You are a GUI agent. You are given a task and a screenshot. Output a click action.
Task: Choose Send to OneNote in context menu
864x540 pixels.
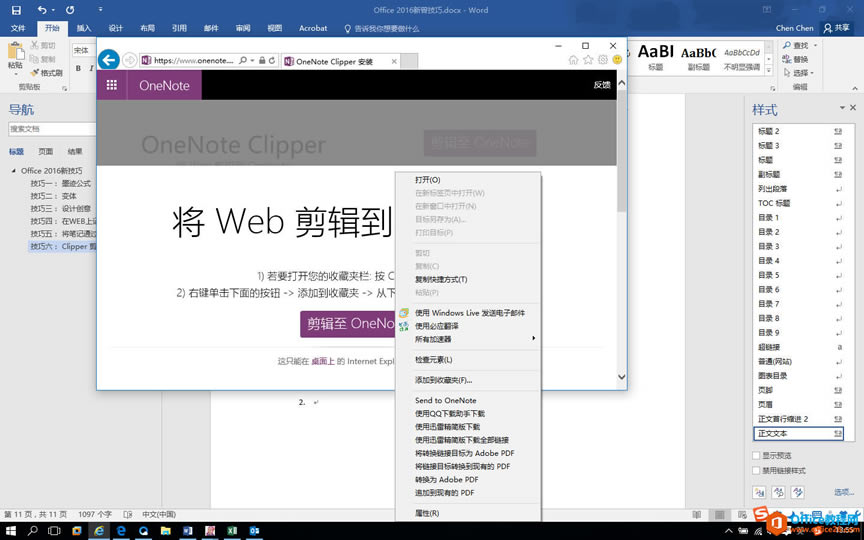click(x=446, y=401)
